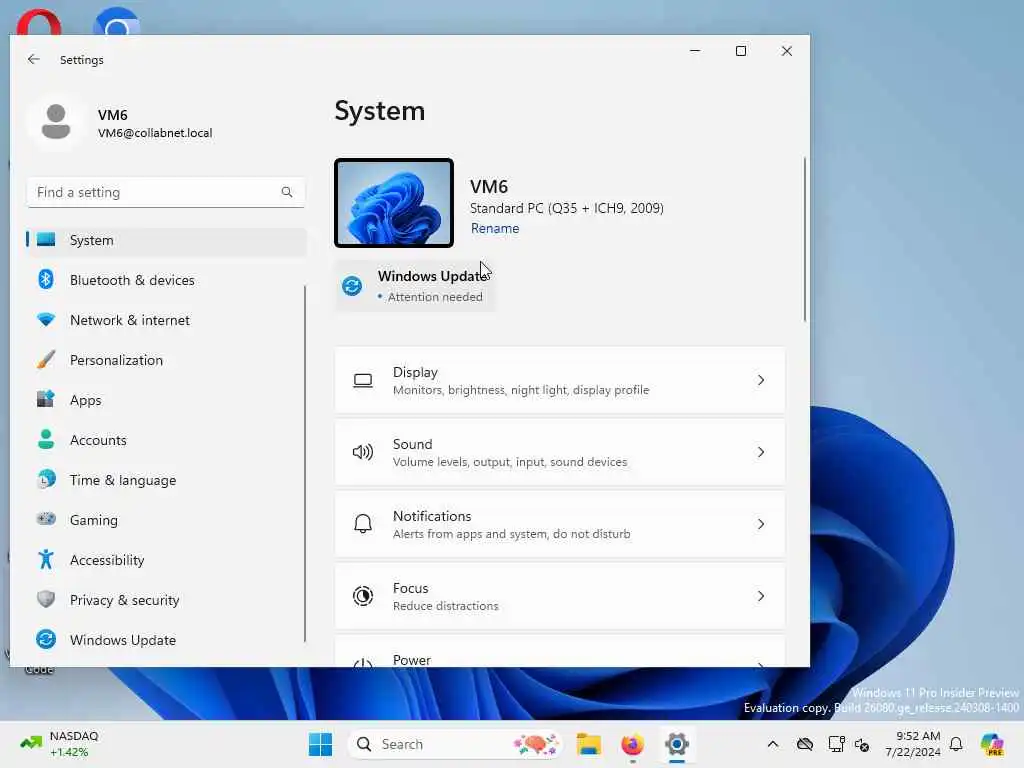Click the taskbar Search box

tap(455, 744)
